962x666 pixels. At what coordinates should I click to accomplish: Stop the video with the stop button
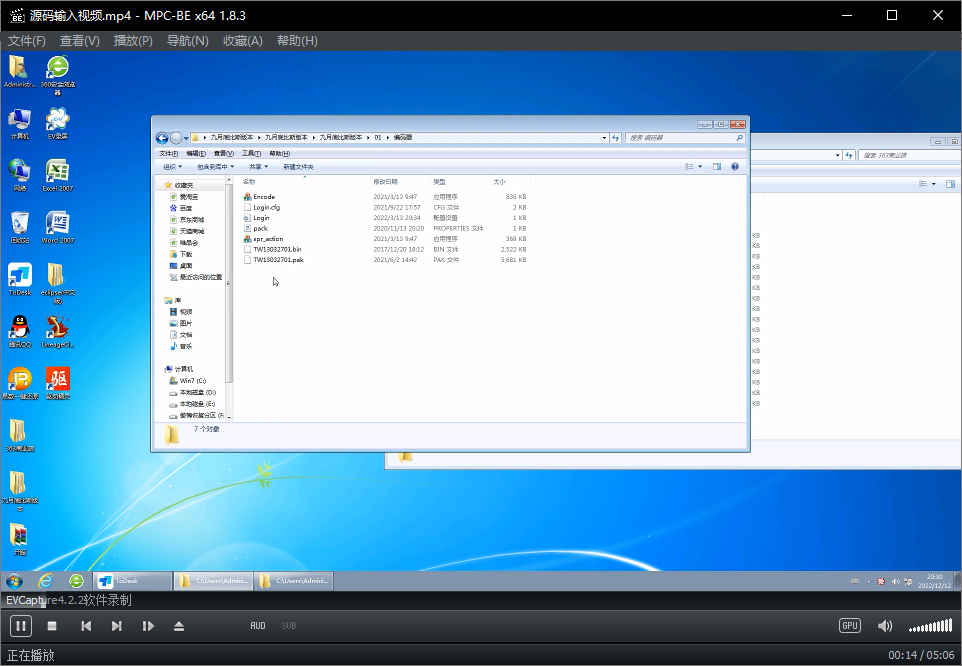click(52, 626)
